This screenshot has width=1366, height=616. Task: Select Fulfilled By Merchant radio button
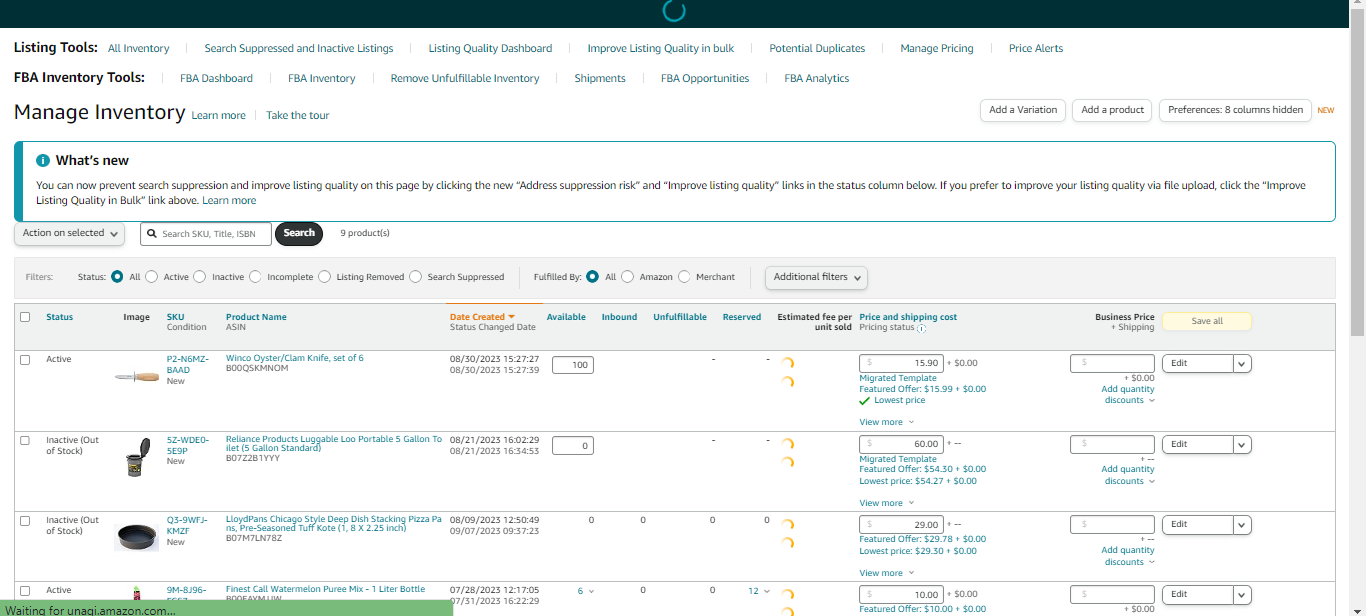pyautogui.click(x=684, y=277)
